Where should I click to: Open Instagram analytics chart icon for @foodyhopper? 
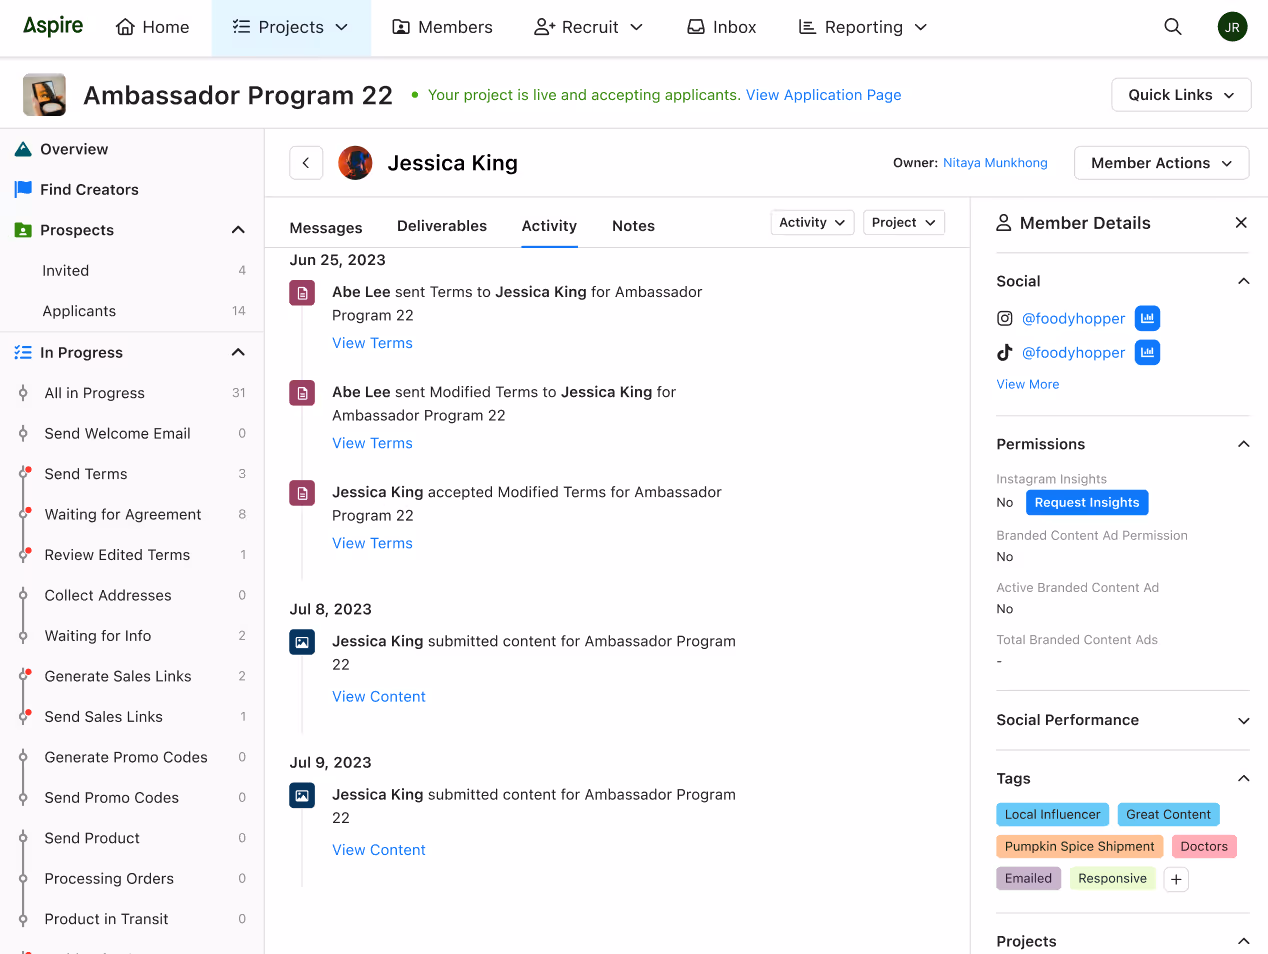1148,319
